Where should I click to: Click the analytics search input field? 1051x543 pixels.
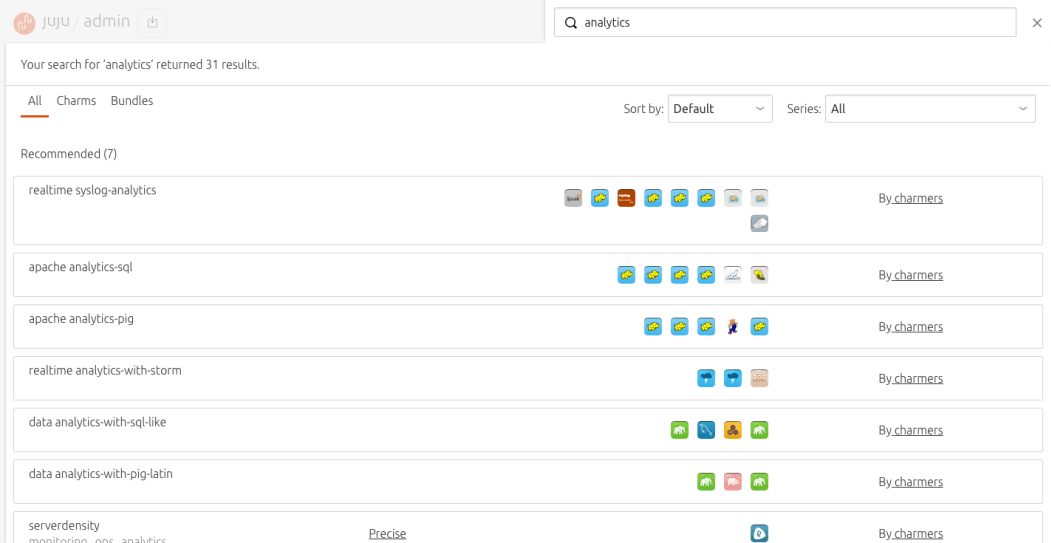785,22
